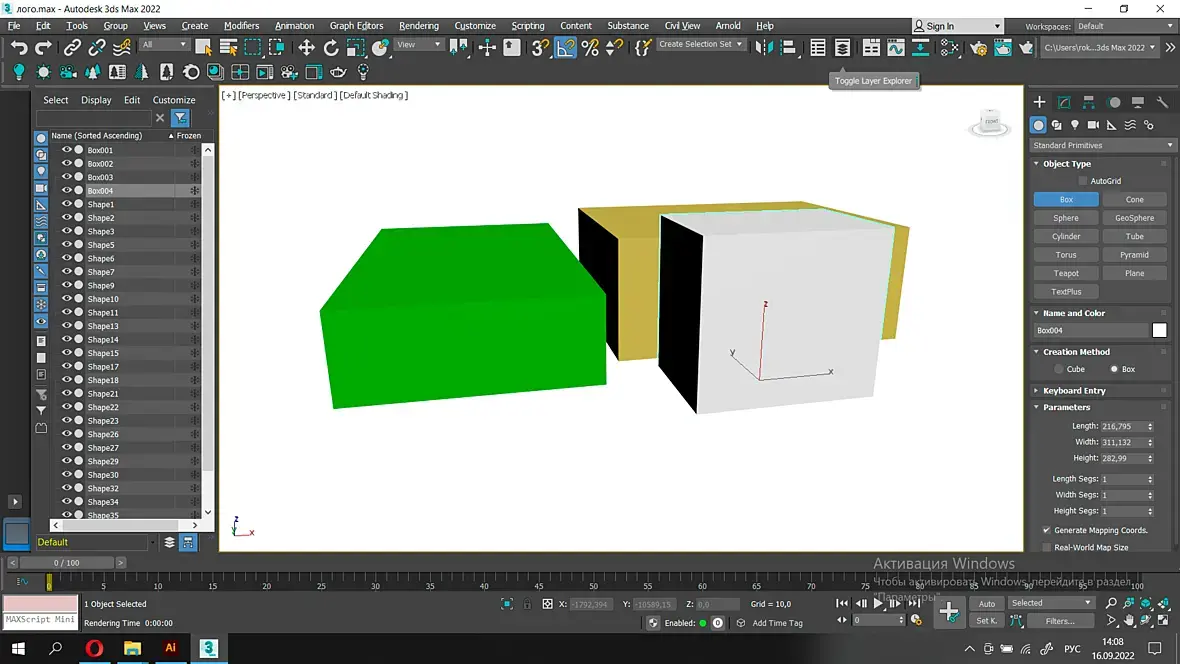Select Shape11 in the scene explorer
Viewport: 1180px width, 664px height.
click(102, 313)
